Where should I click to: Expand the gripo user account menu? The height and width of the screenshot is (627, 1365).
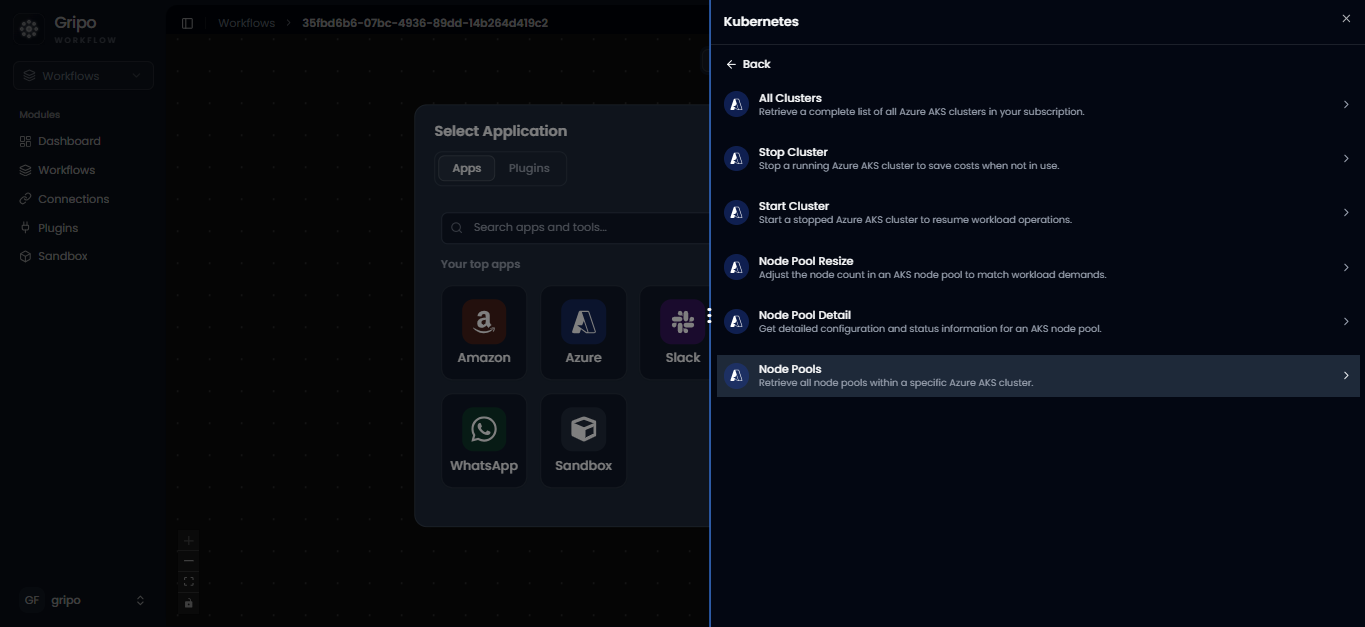point(84,600)
